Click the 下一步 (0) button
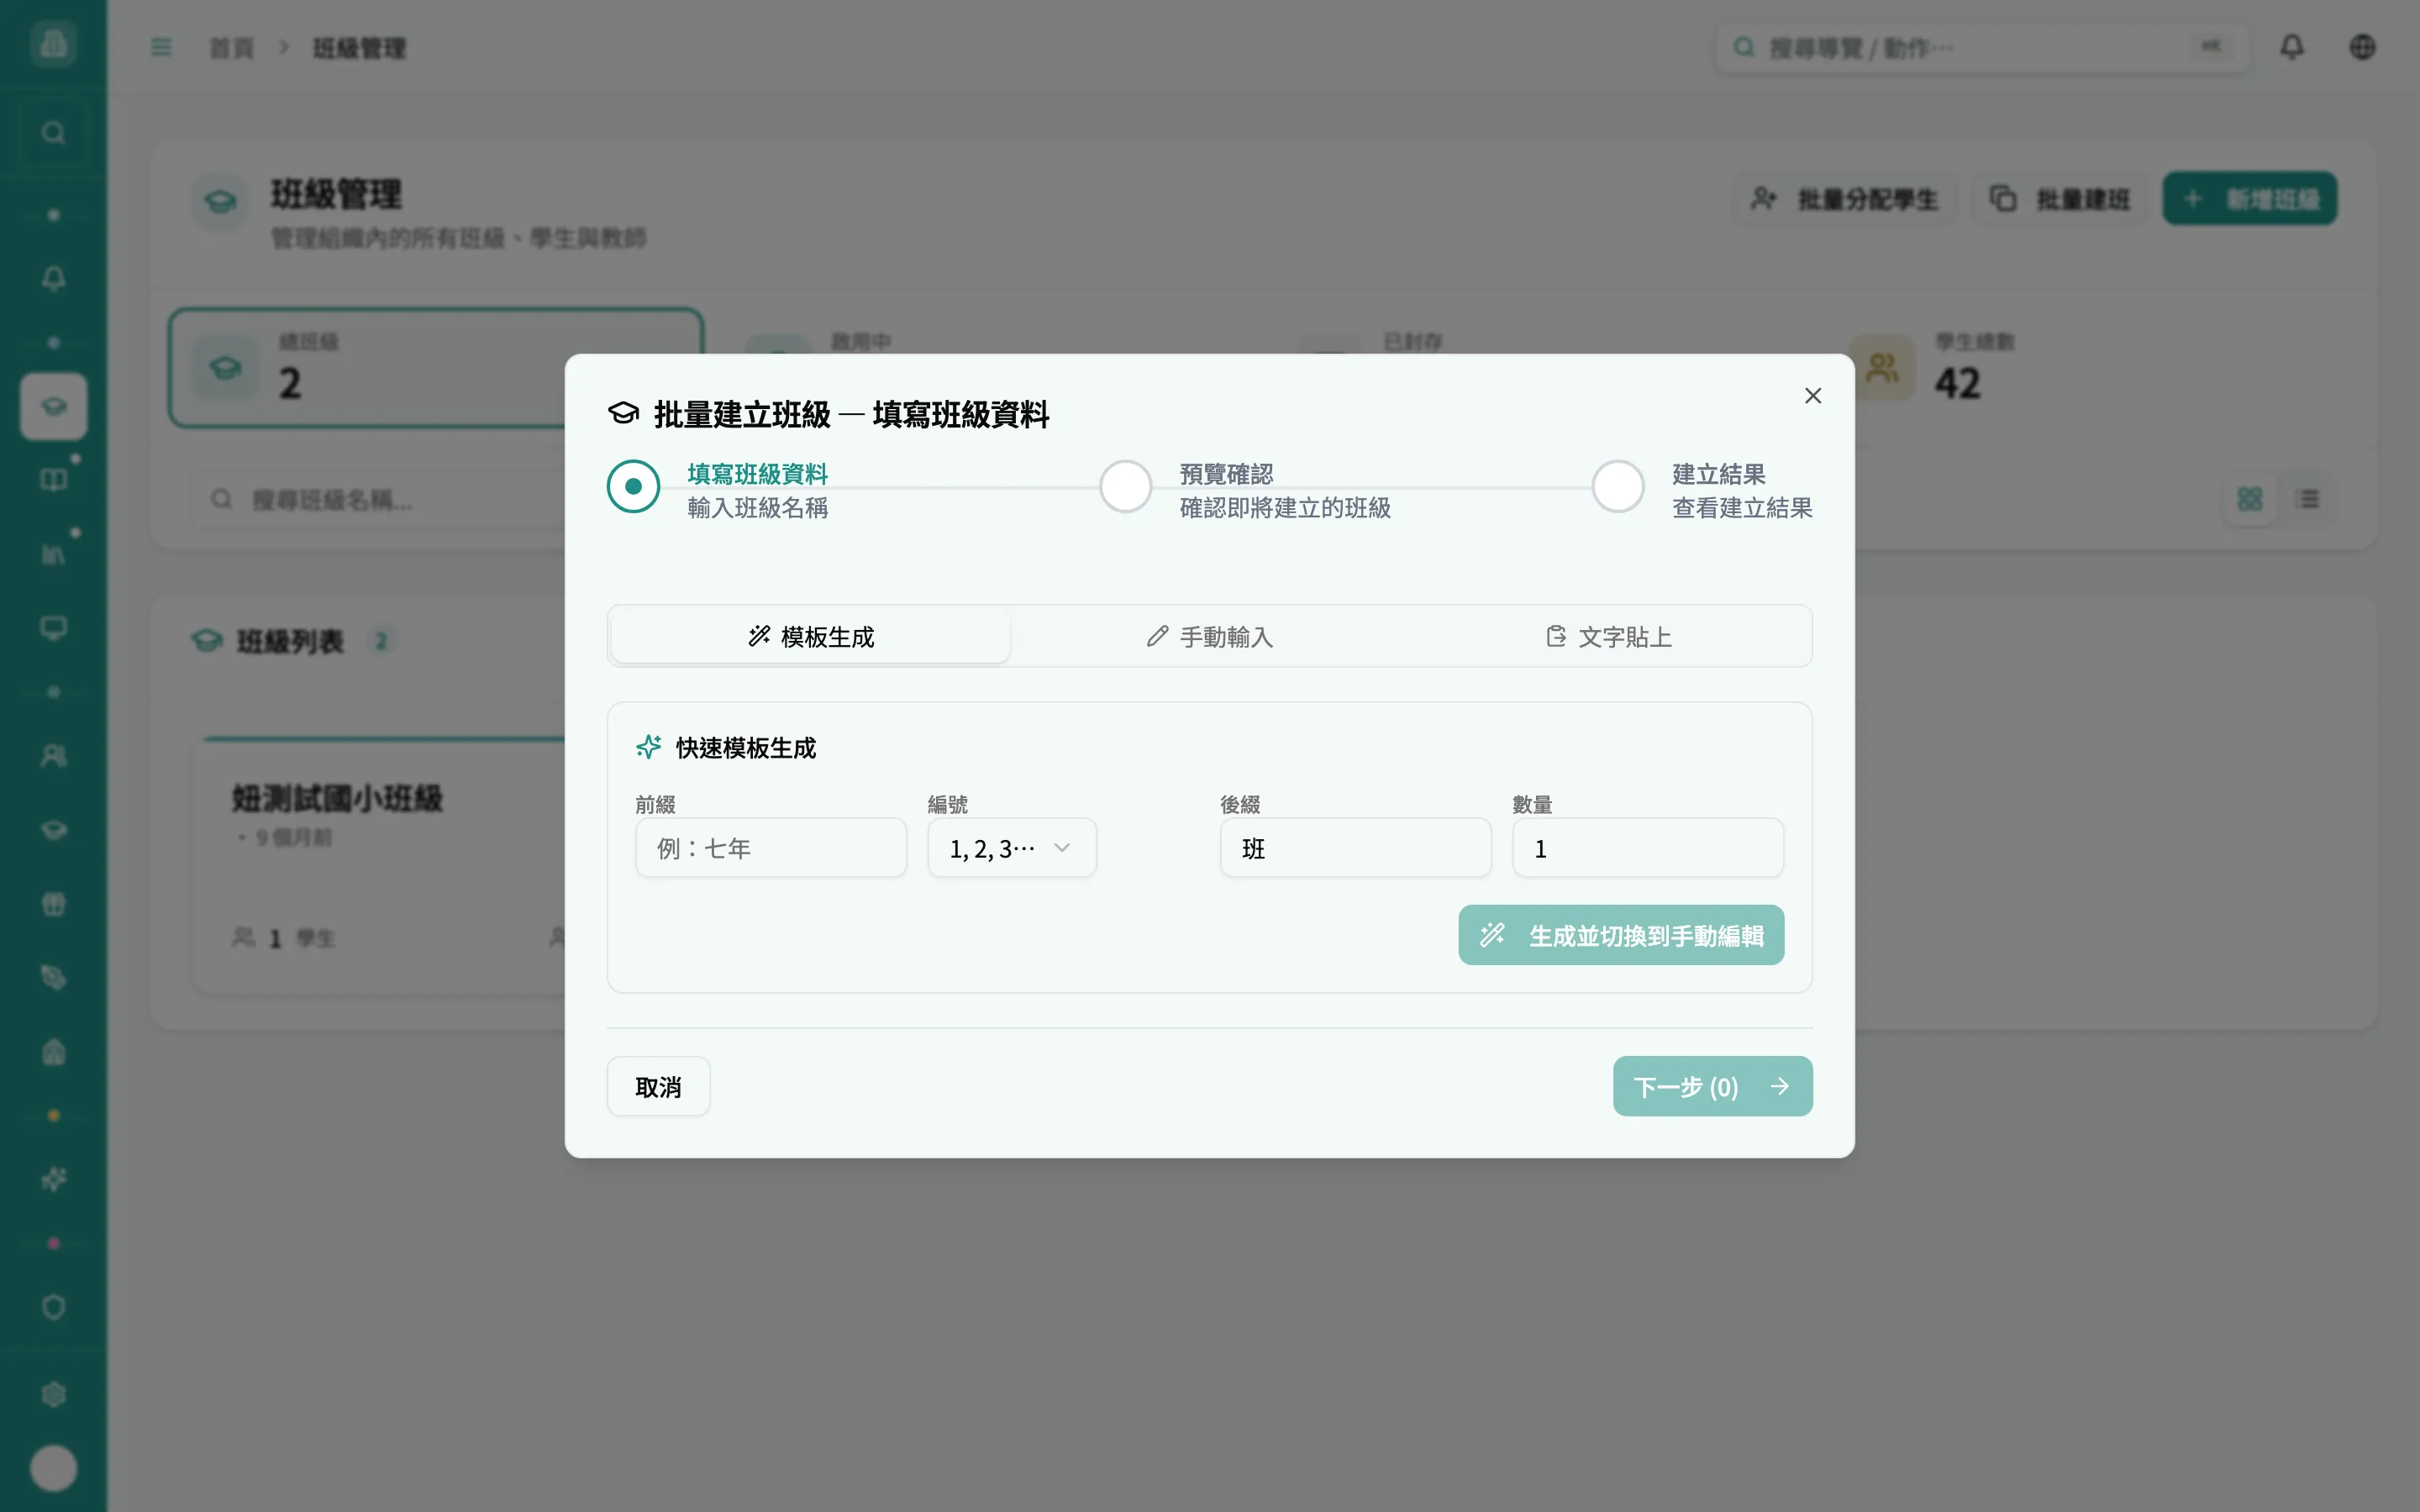The width and height of the screenshot is (2420, 1512). pos(1712,1086)
